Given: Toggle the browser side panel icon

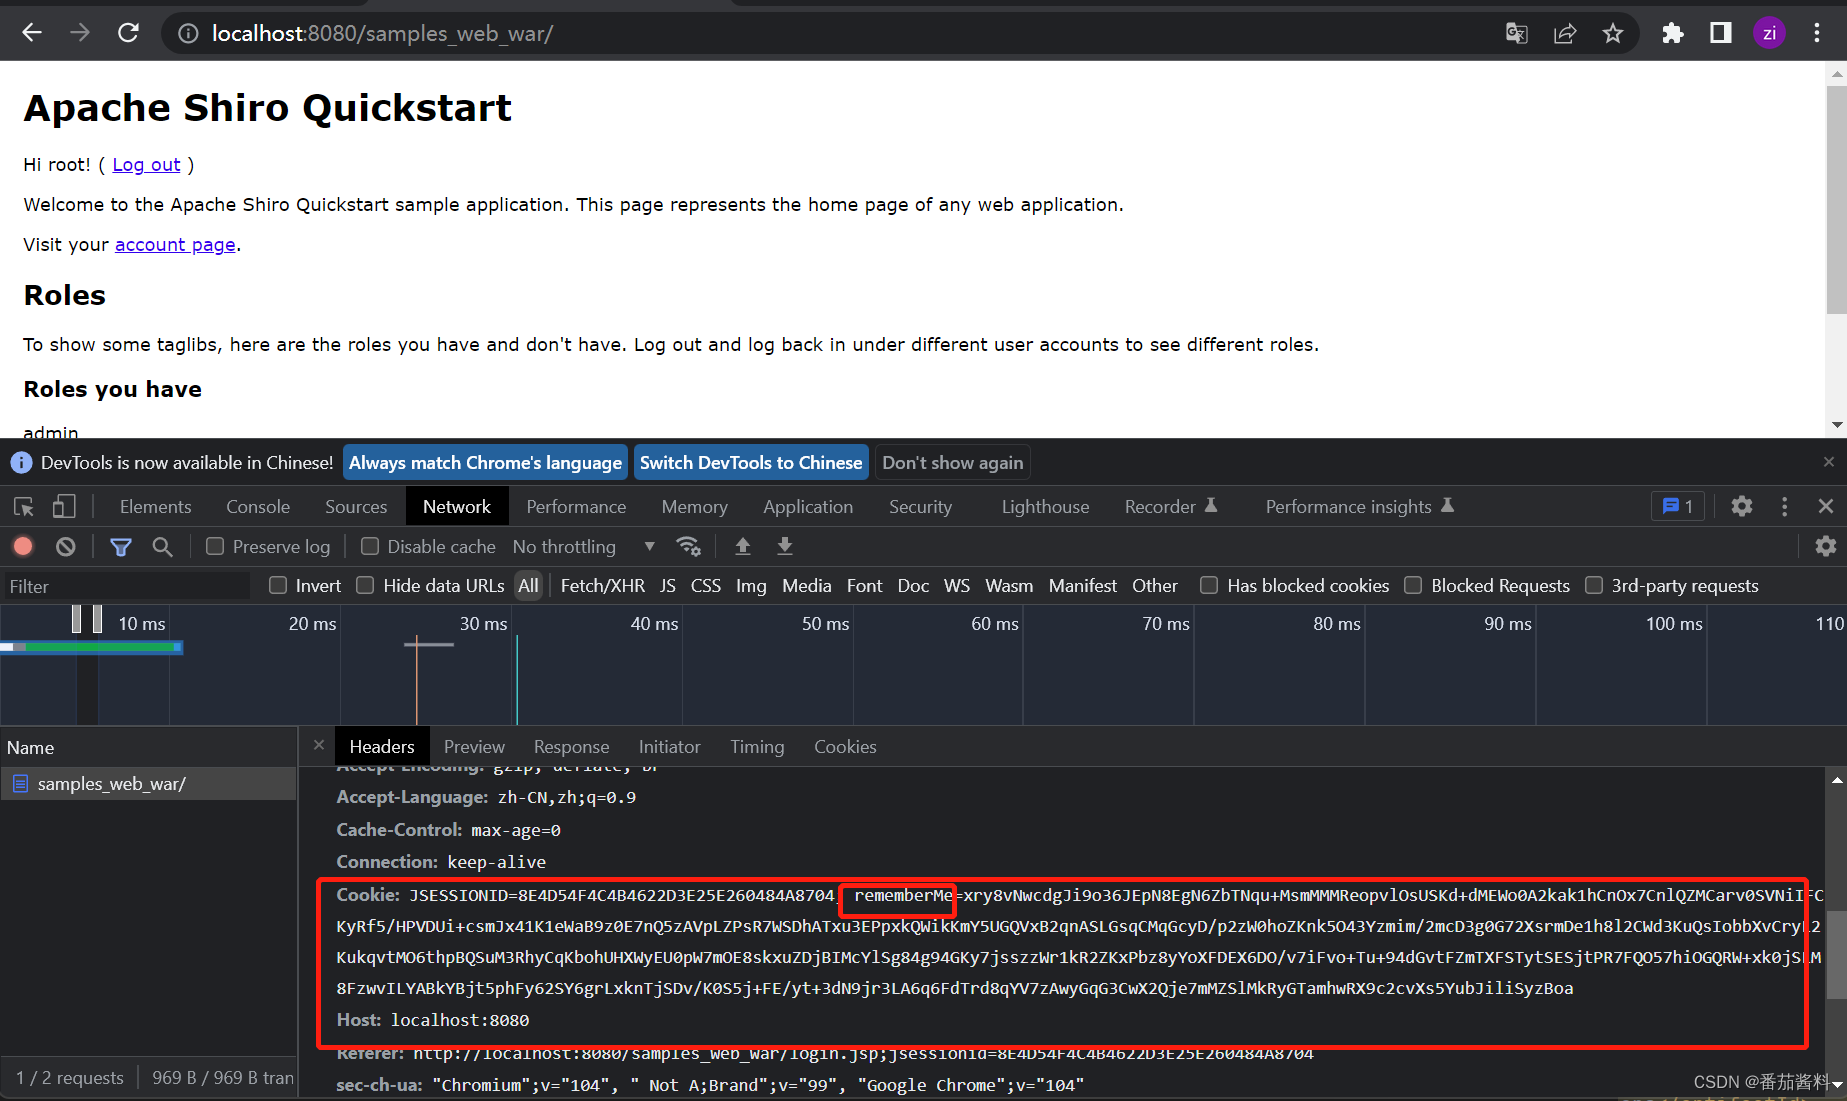Looking at the screenshot, I should (1721, 33).
